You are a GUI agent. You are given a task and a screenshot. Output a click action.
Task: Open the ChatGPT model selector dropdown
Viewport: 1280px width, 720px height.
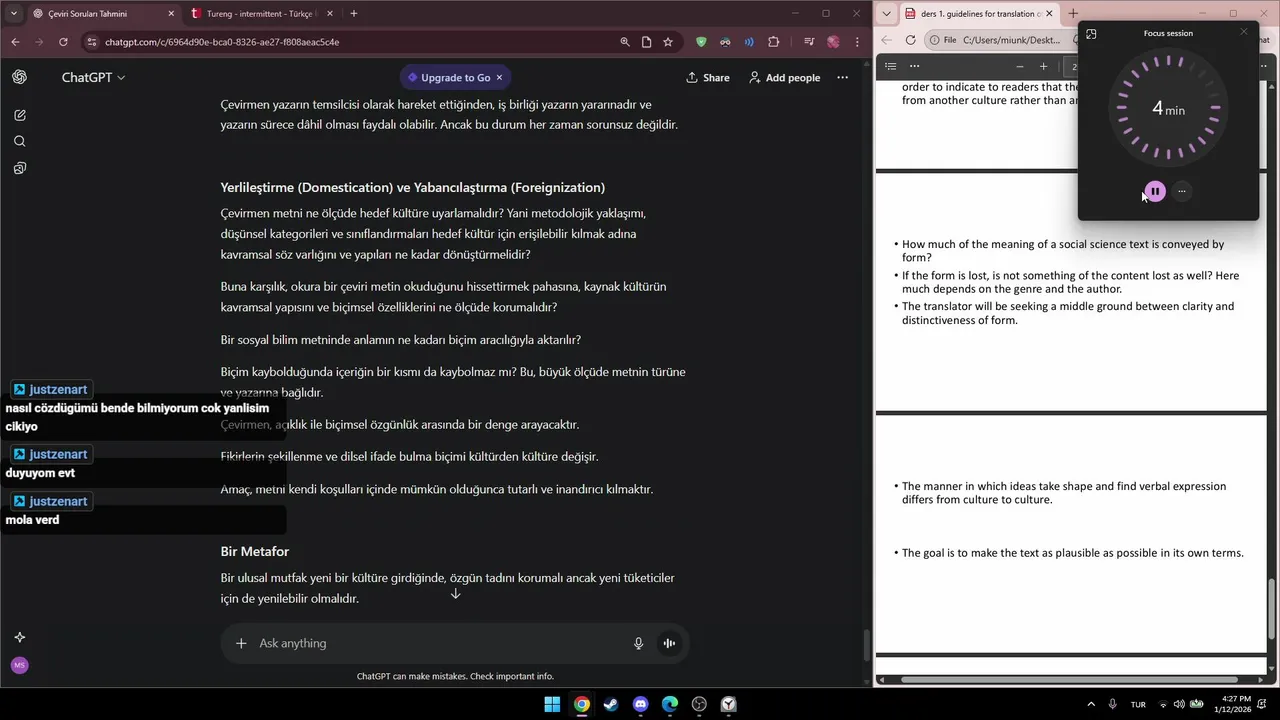pos(93,77)
